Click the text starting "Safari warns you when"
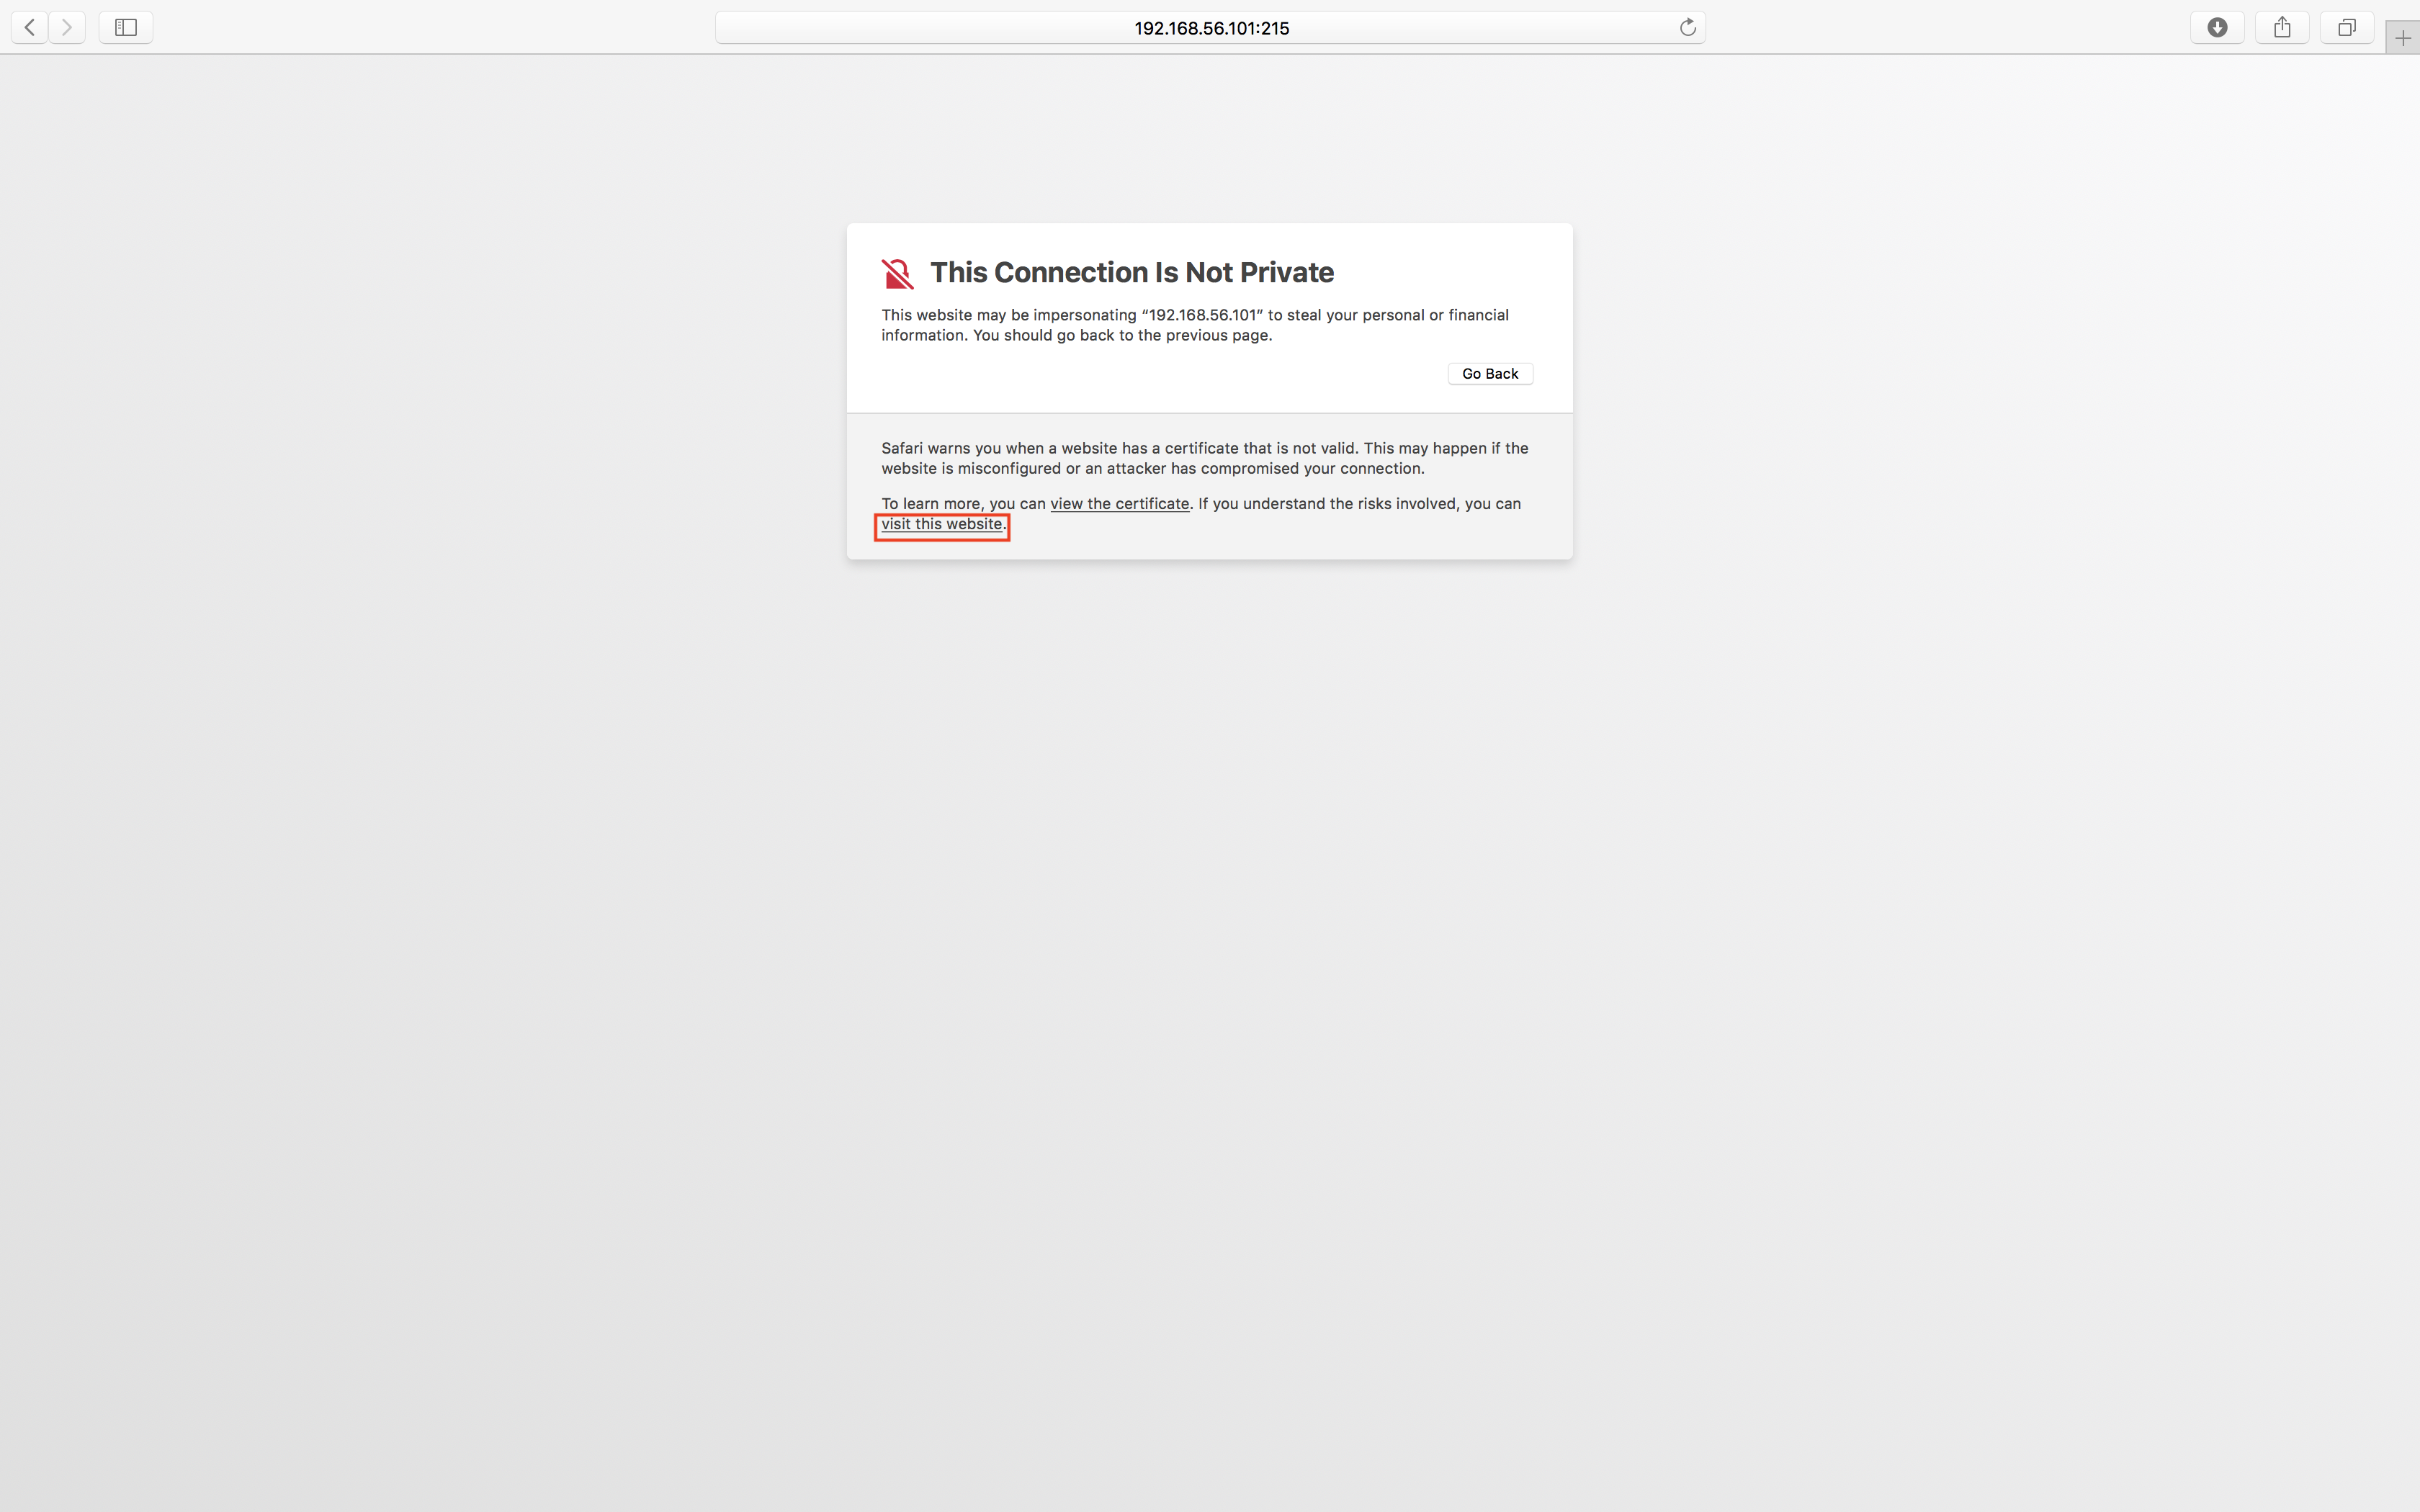 tap(1204, 458)
